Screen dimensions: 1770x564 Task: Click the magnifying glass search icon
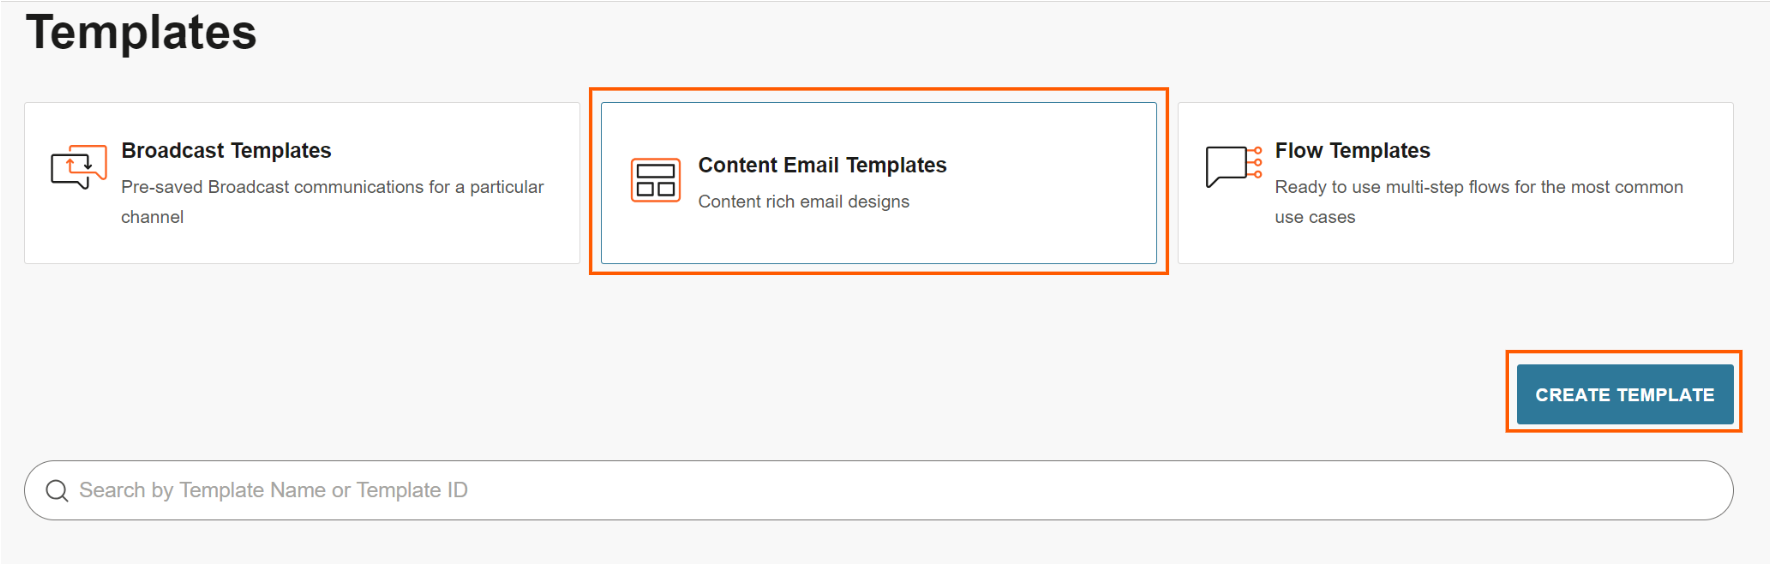point(57,490)
